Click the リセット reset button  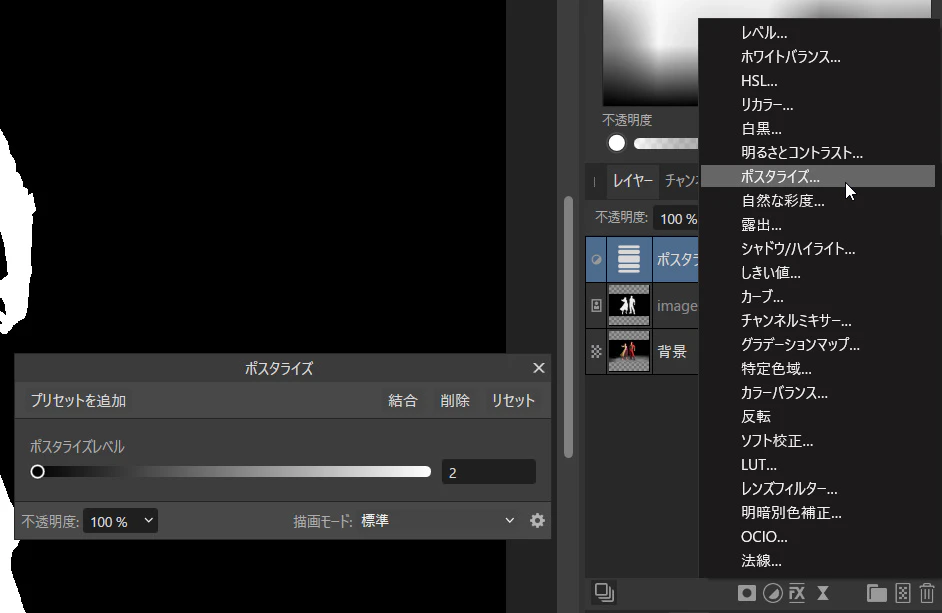point(513,401)
